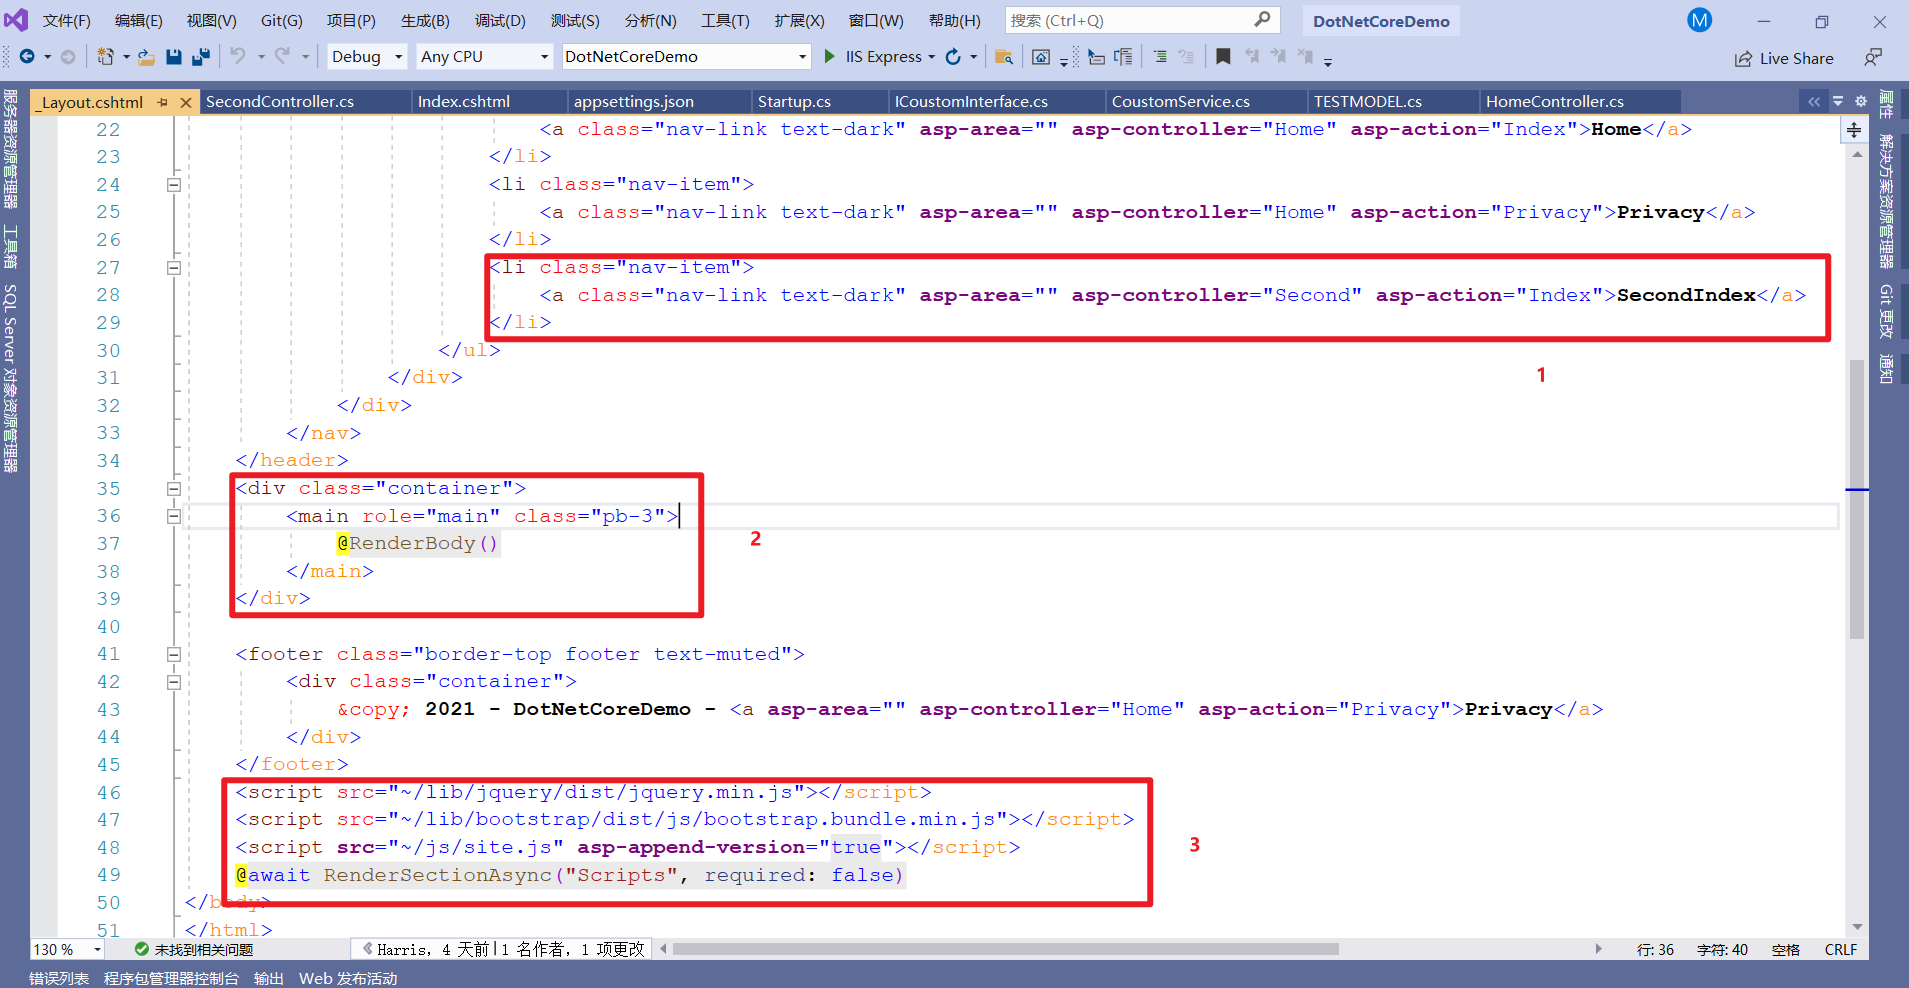Click the Live Share button
This screenshot has width=1909, height=988.
click(1784, 58)
